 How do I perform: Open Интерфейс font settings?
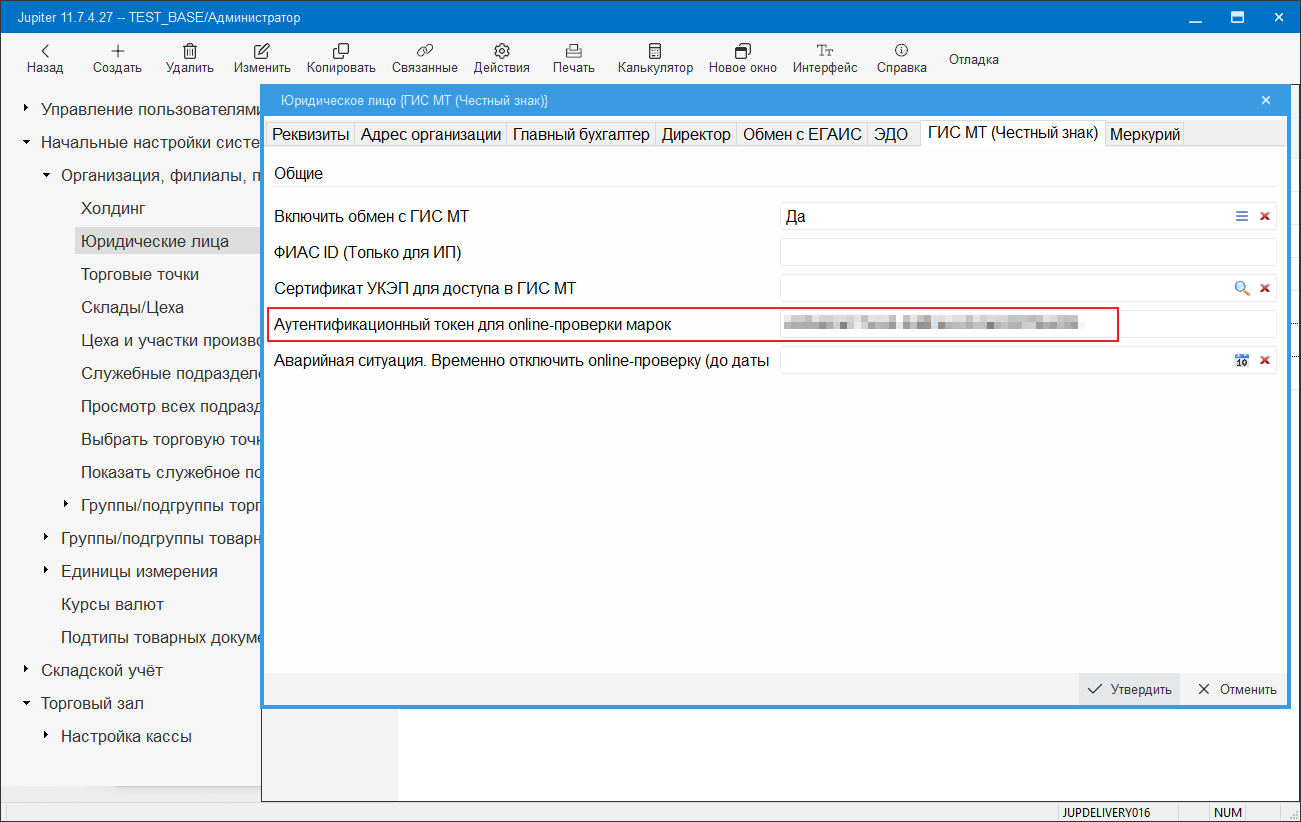(825, 59)
